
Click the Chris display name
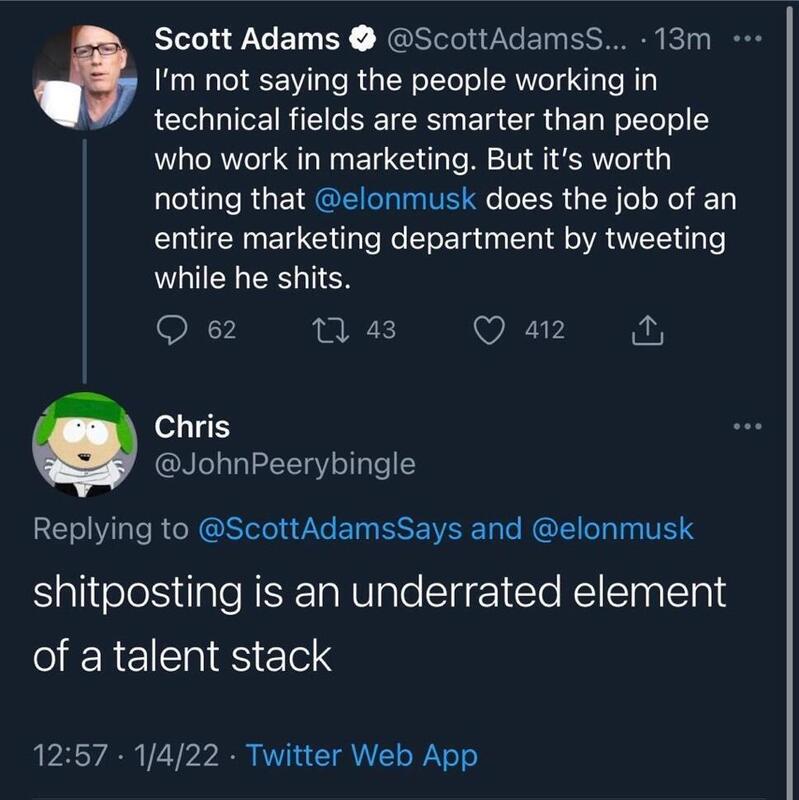click(x=192, y=427)
